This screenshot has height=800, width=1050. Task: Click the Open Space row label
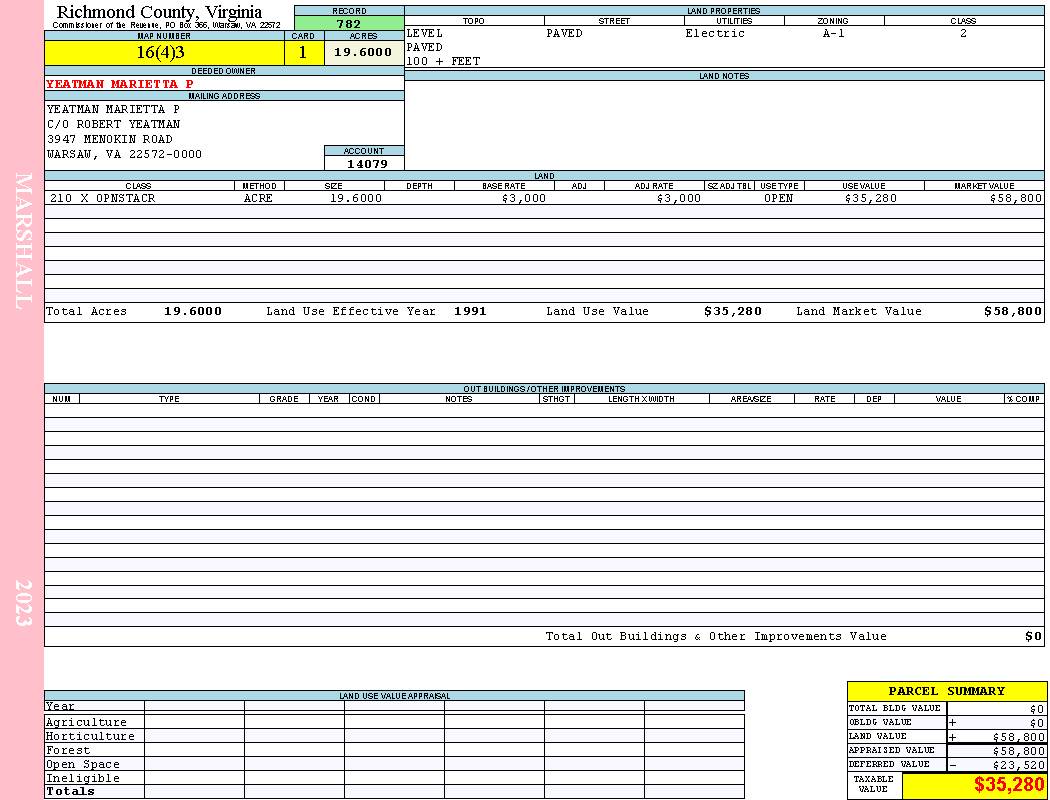82,765
